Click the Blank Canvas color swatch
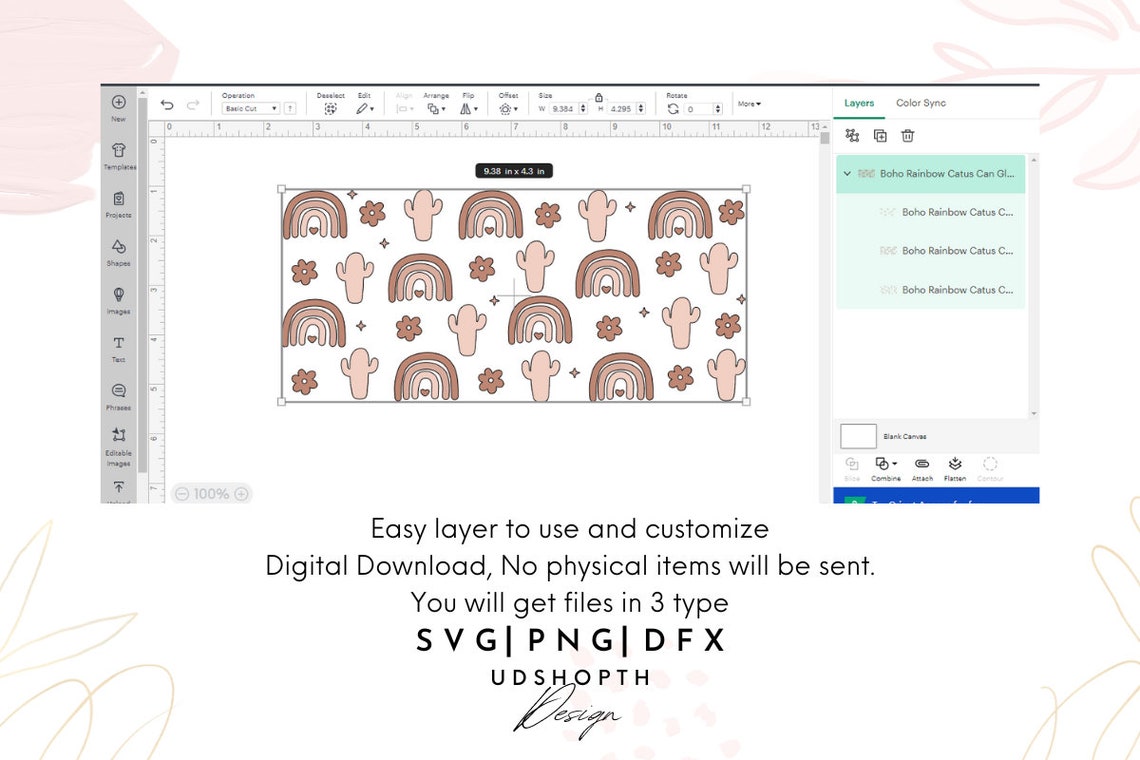Screen dimensions: 1140x760 (858, 436)
